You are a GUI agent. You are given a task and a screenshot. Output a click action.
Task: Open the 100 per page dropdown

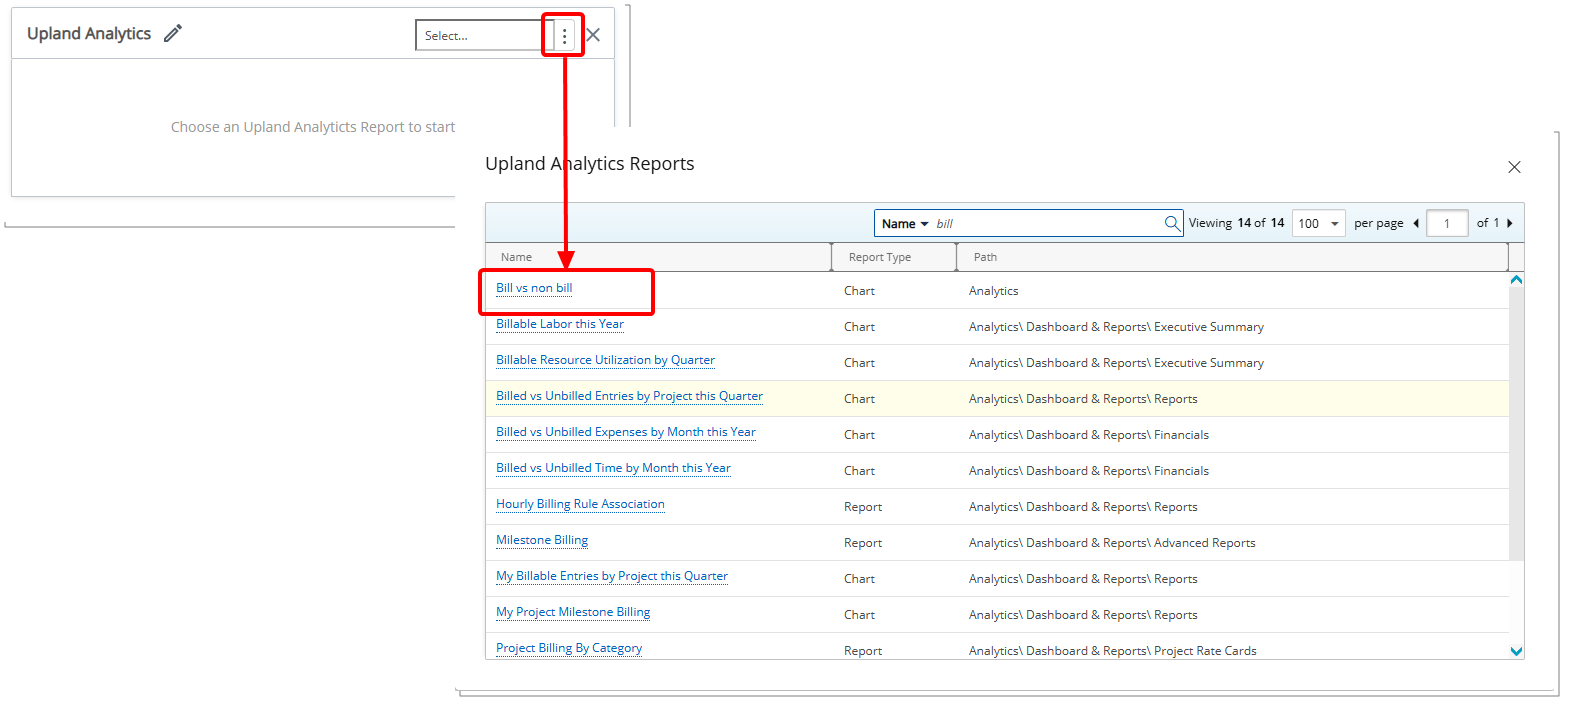click(1318, 224)
